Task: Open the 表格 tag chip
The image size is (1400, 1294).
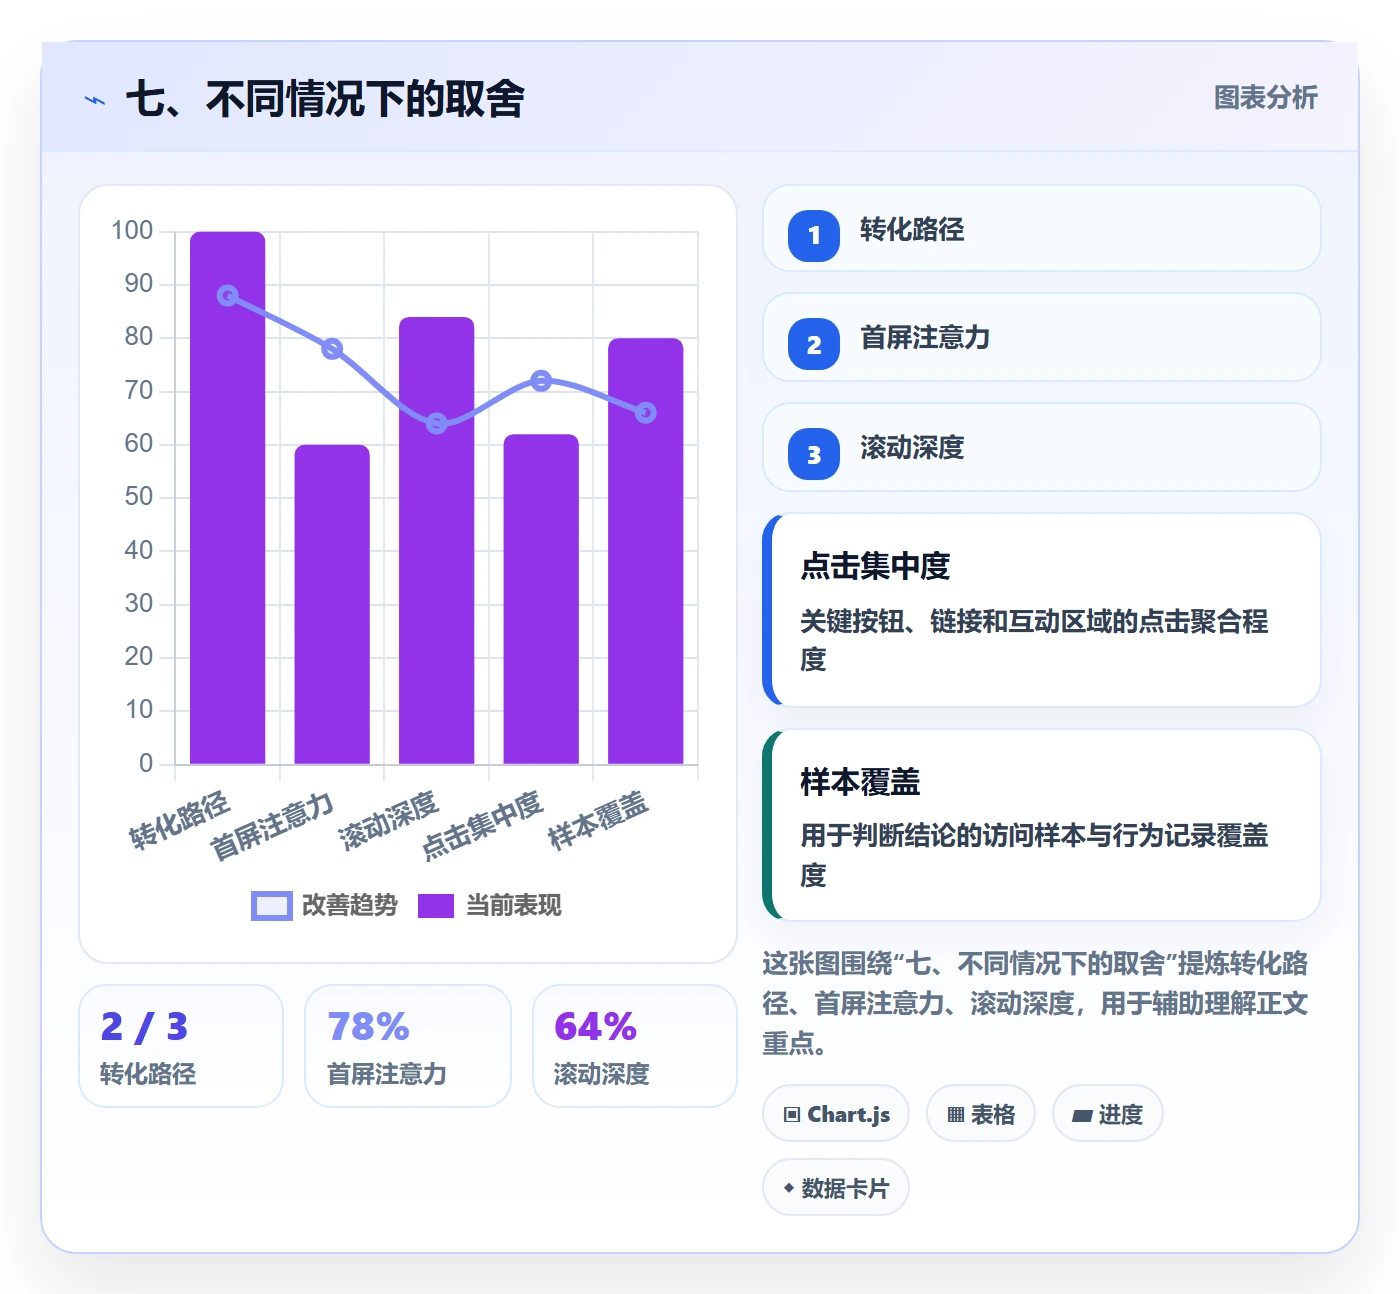Action: click(981, 1113)
